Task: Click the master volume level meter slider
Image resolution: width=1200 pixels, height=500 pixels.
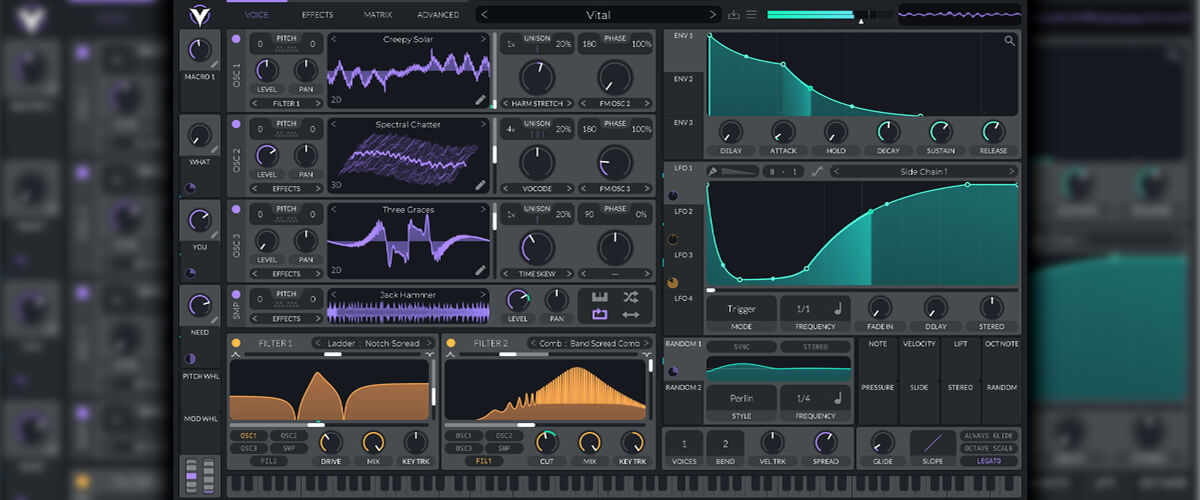Action: [830, 14]
